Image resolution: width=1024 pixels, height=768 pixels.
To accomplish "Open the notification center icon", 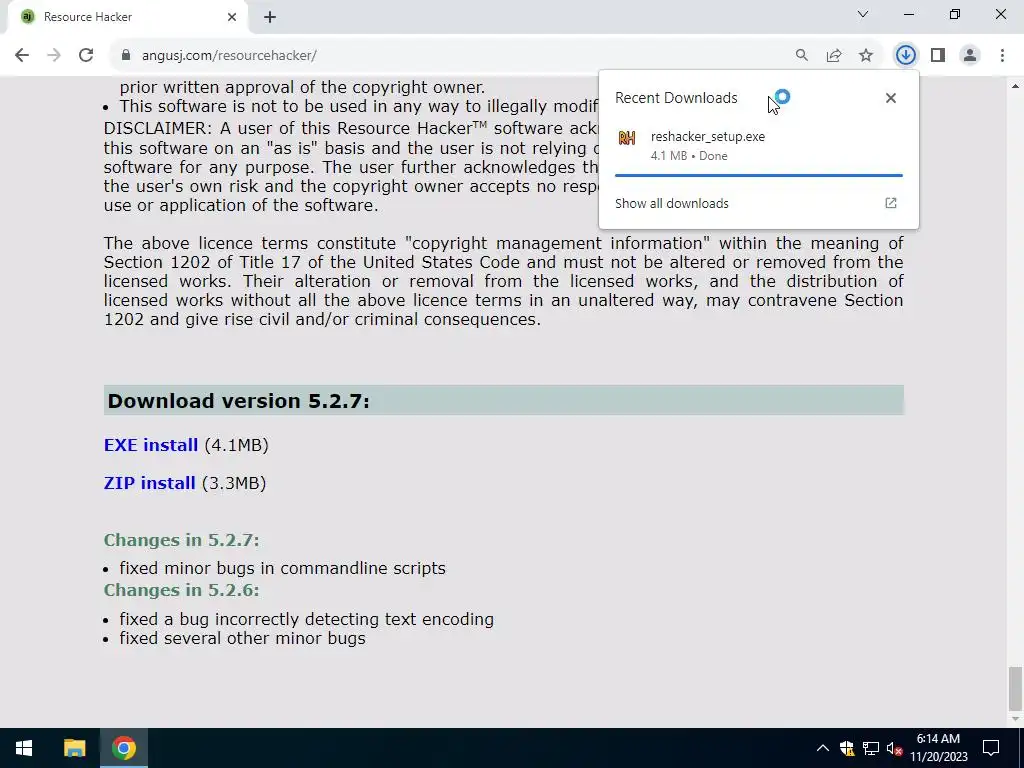I will point(991,748).
